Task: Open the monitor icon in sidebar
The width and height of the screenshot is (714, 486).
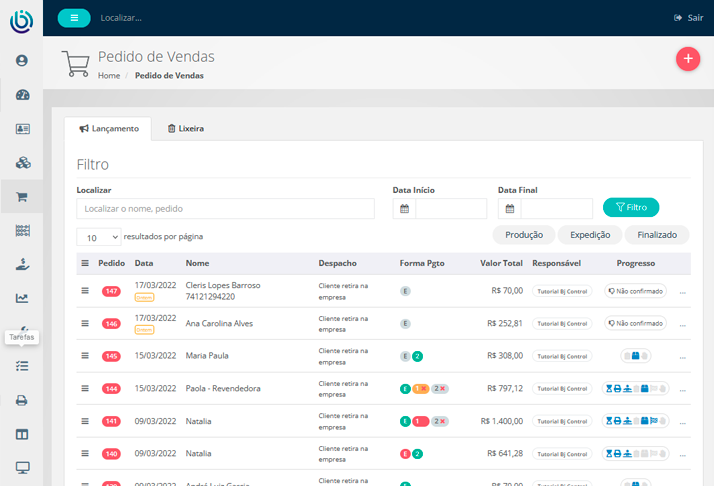Action: [22, 467]
